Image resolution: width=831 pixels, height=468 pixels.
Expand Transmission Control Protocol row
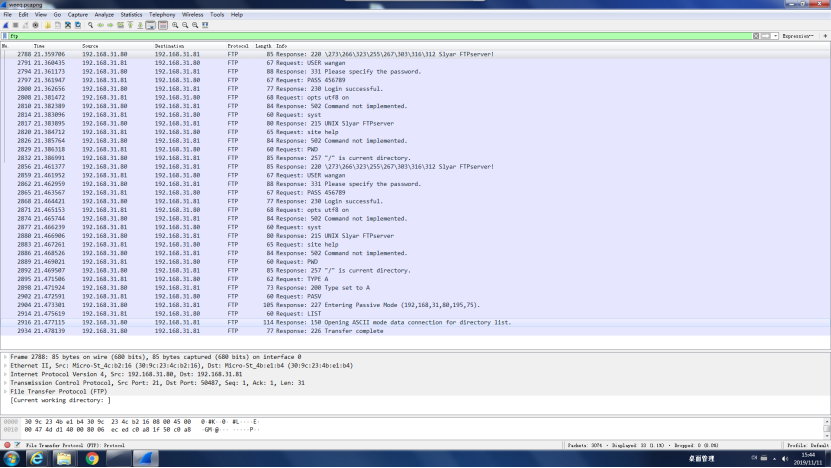pos(5,383)
